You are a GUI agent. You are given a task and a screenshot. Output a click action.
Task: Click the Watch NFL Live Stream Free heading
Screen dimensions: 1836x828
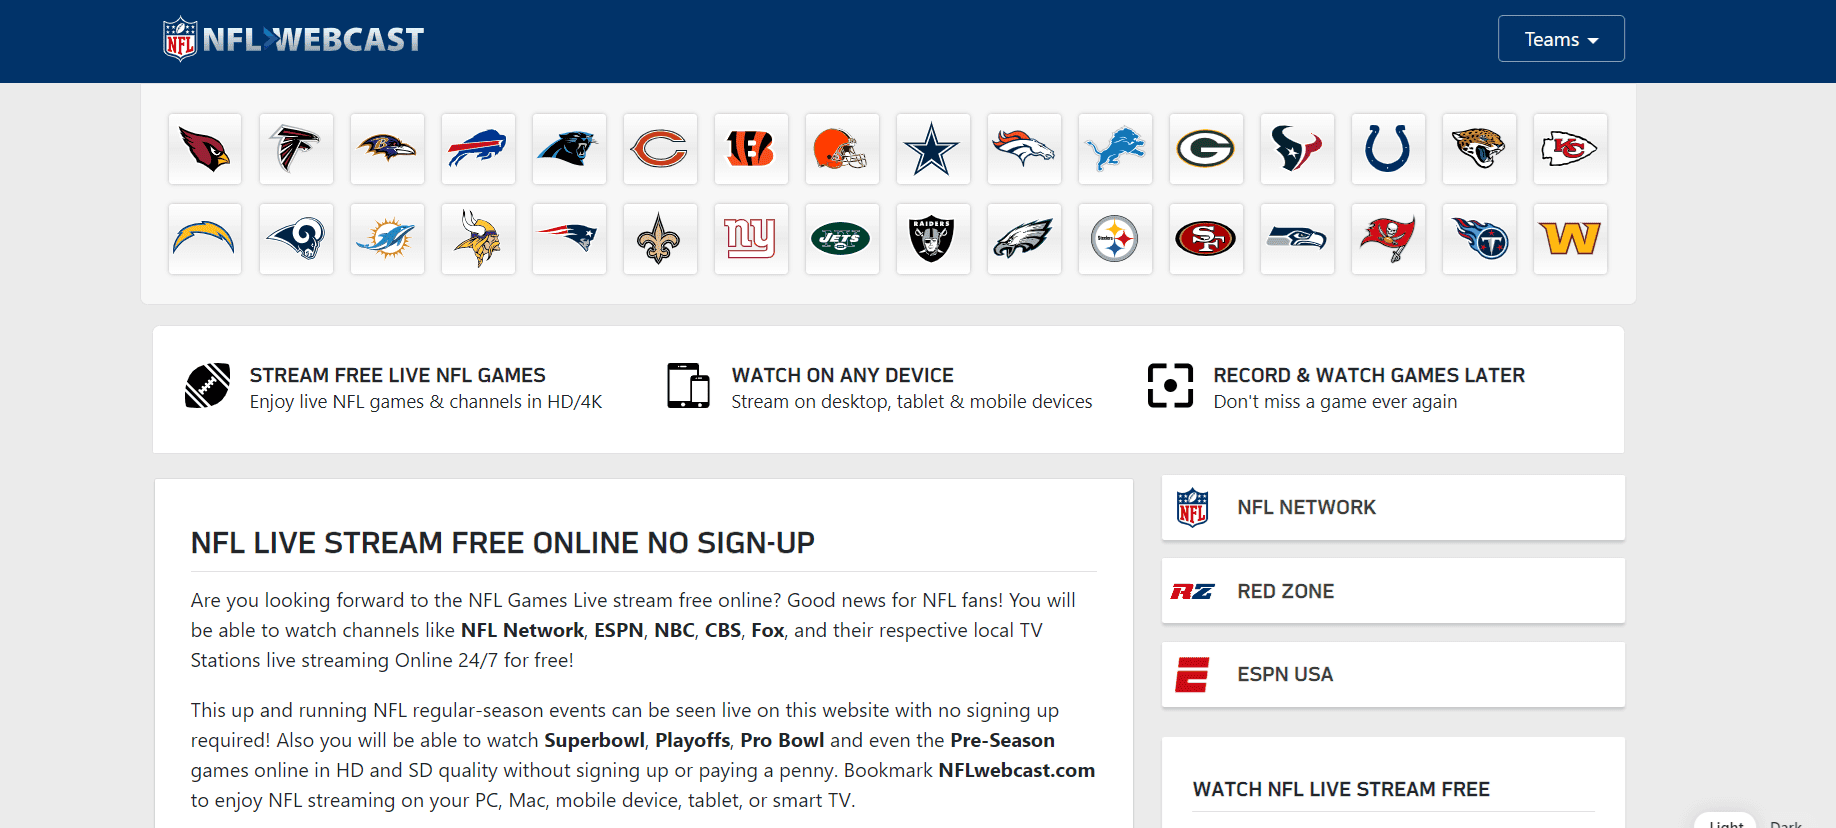click(1341, 789)
